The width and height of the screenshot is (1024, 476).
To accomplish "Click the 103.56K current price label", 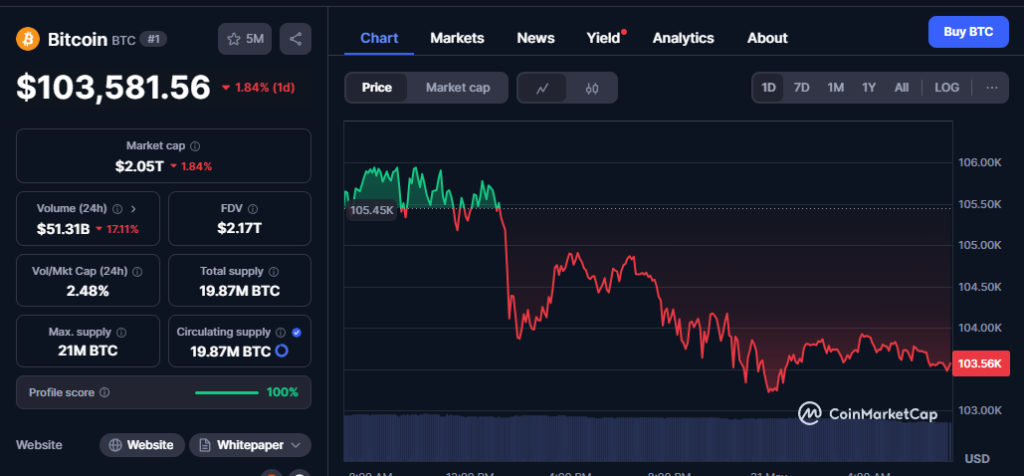I will (x=981, y=363).
